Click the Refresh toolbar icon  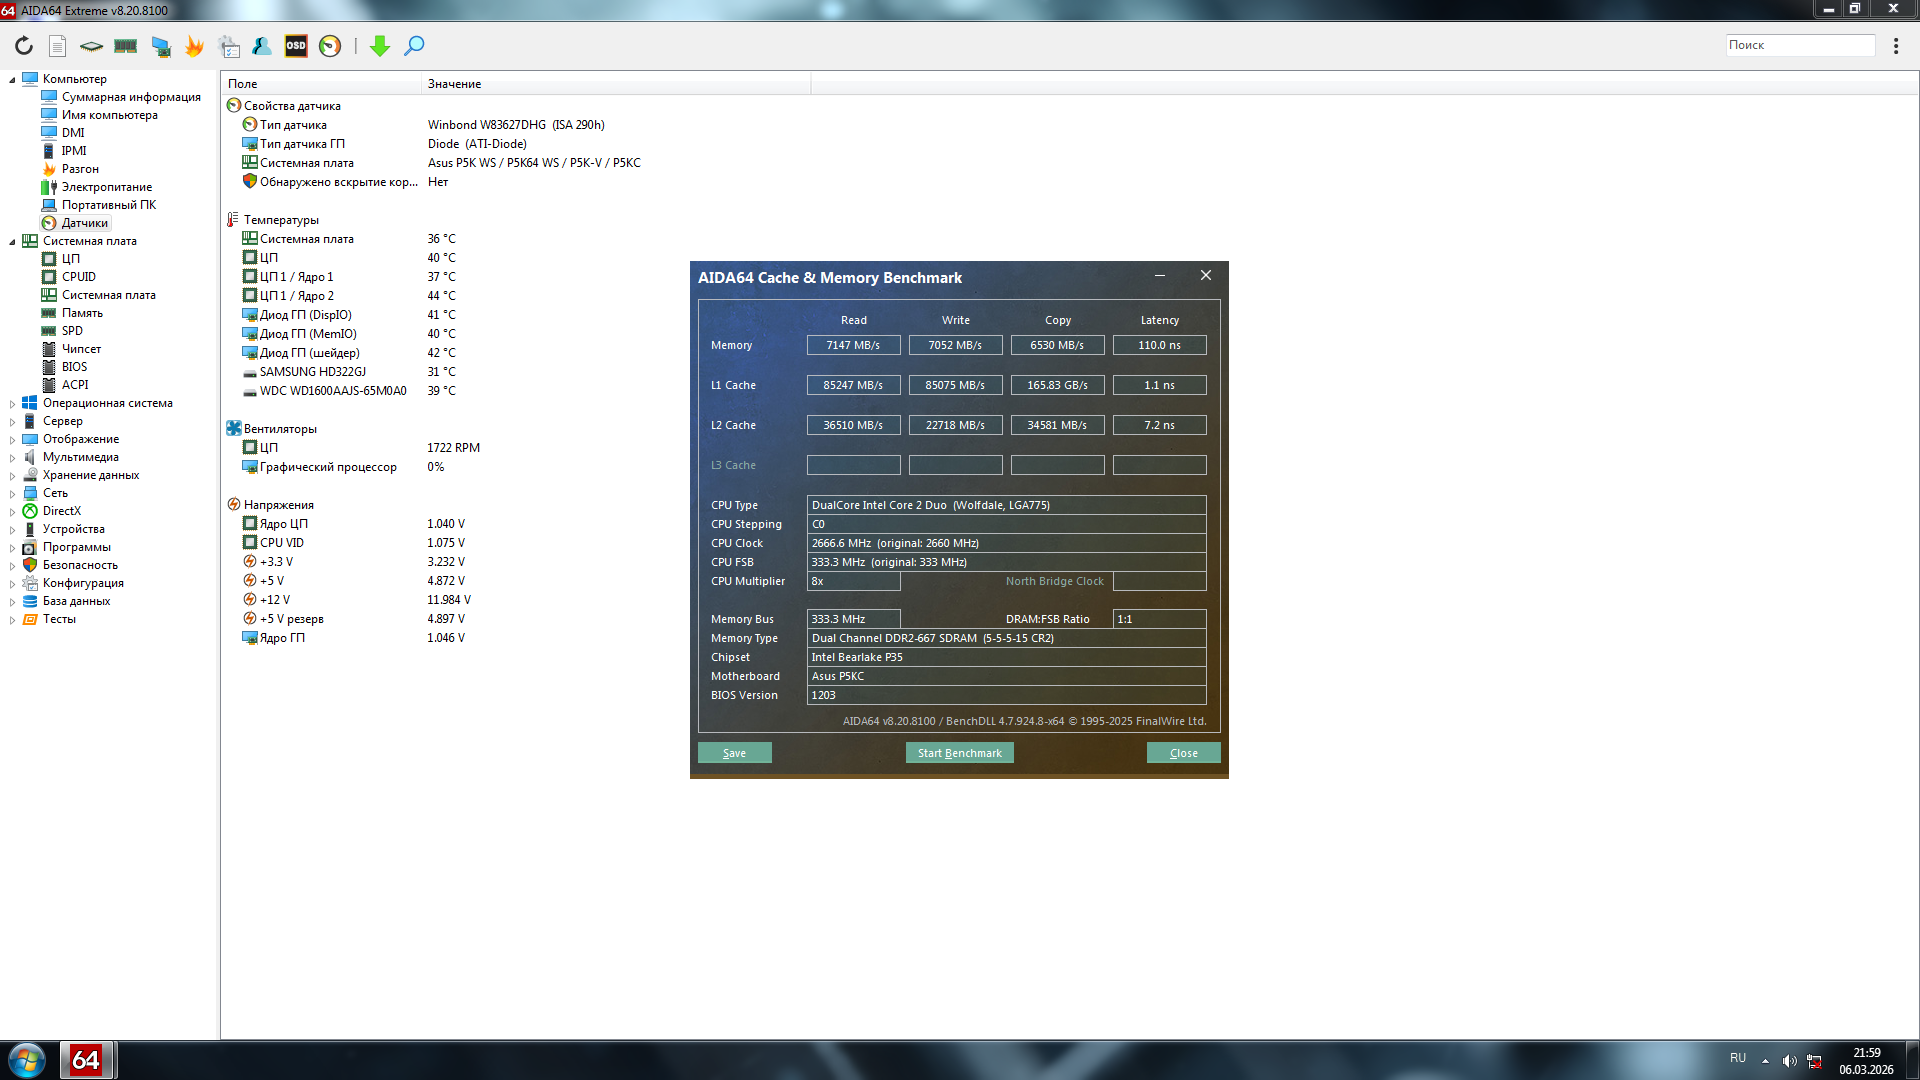[24, 46]
